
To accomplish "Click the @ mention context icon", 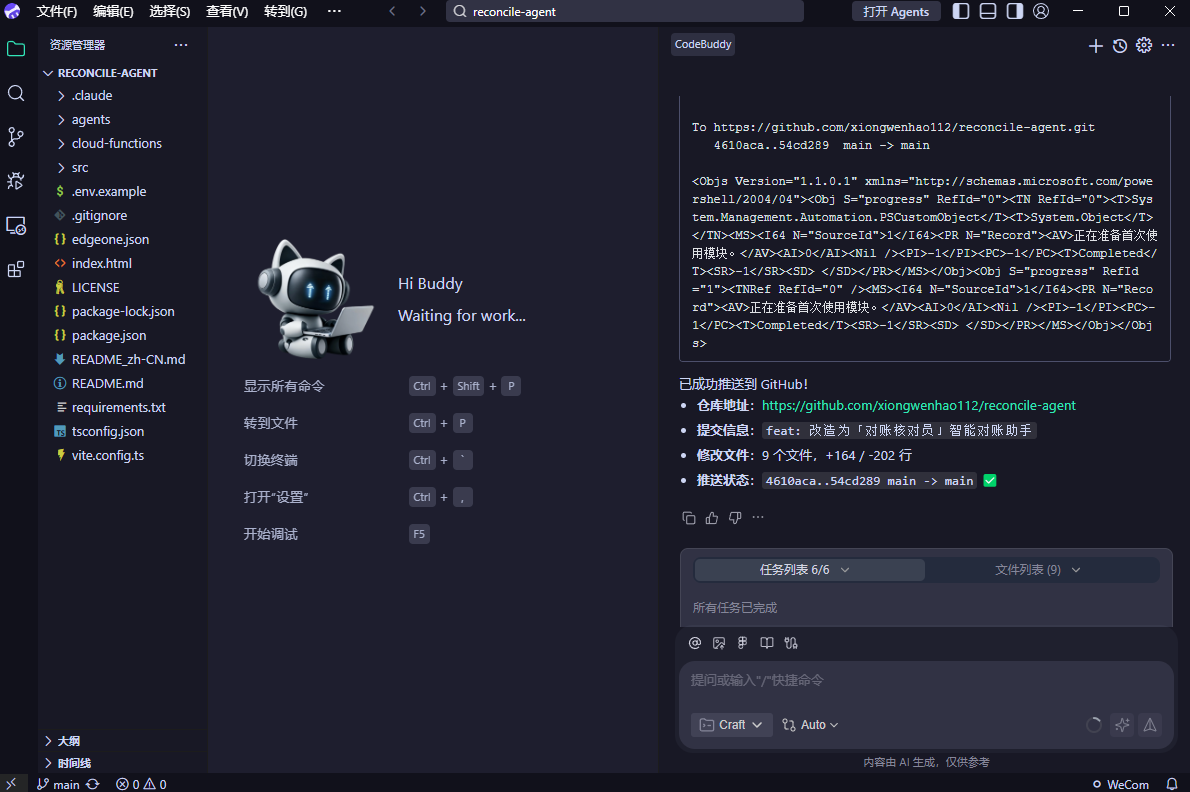I will click(x=694, y=643).
